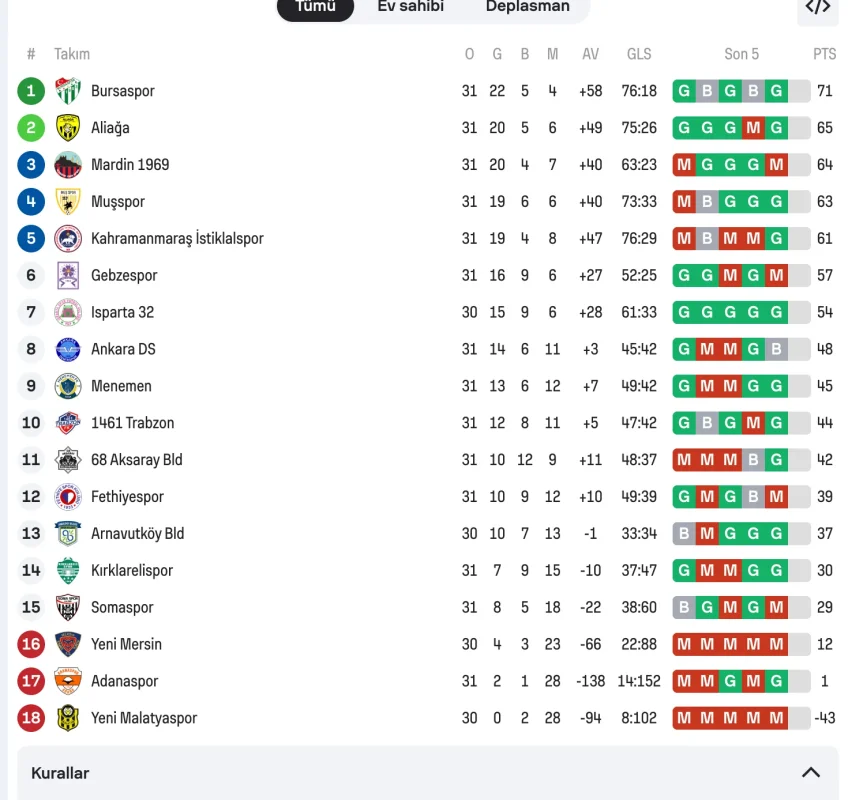Click the Mardin 1969 club crest

click(67, 165)
